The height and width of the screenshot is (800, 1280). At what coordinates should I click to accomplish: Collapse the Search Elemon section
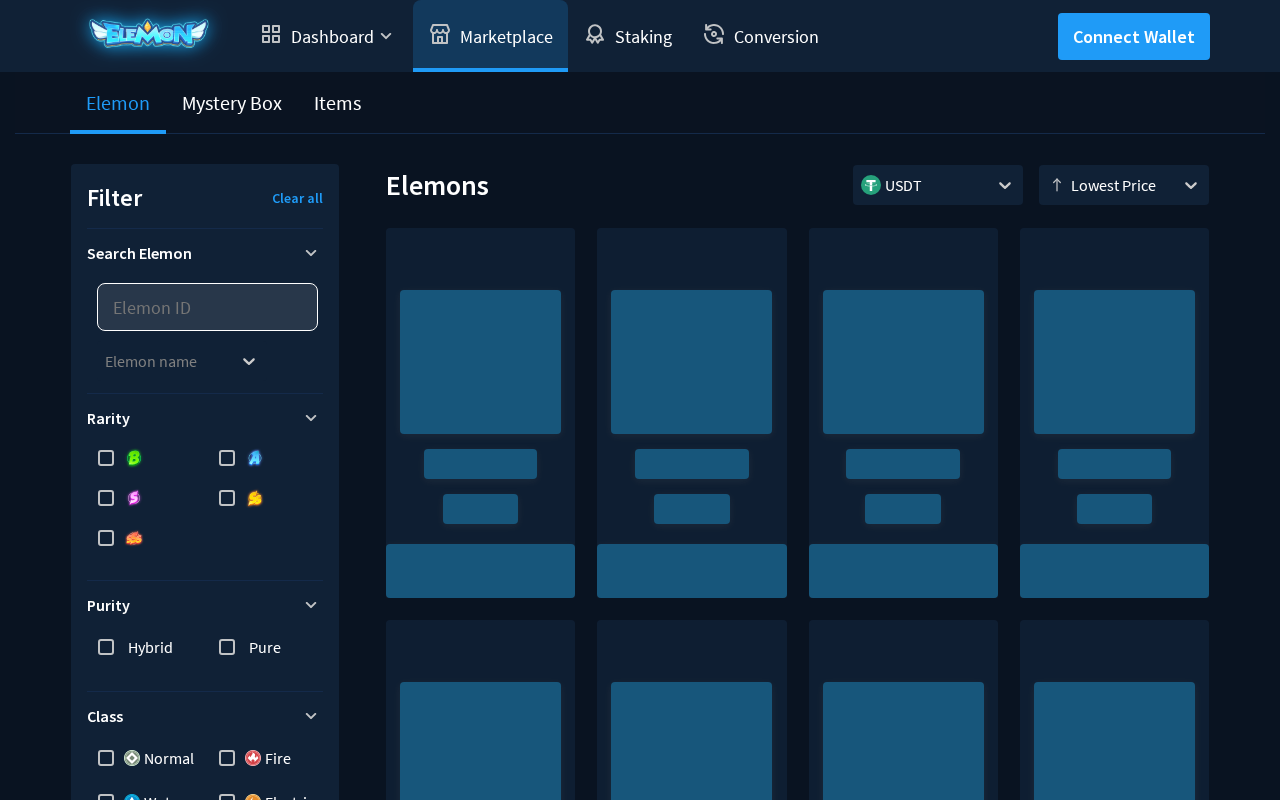coord(311,253)
